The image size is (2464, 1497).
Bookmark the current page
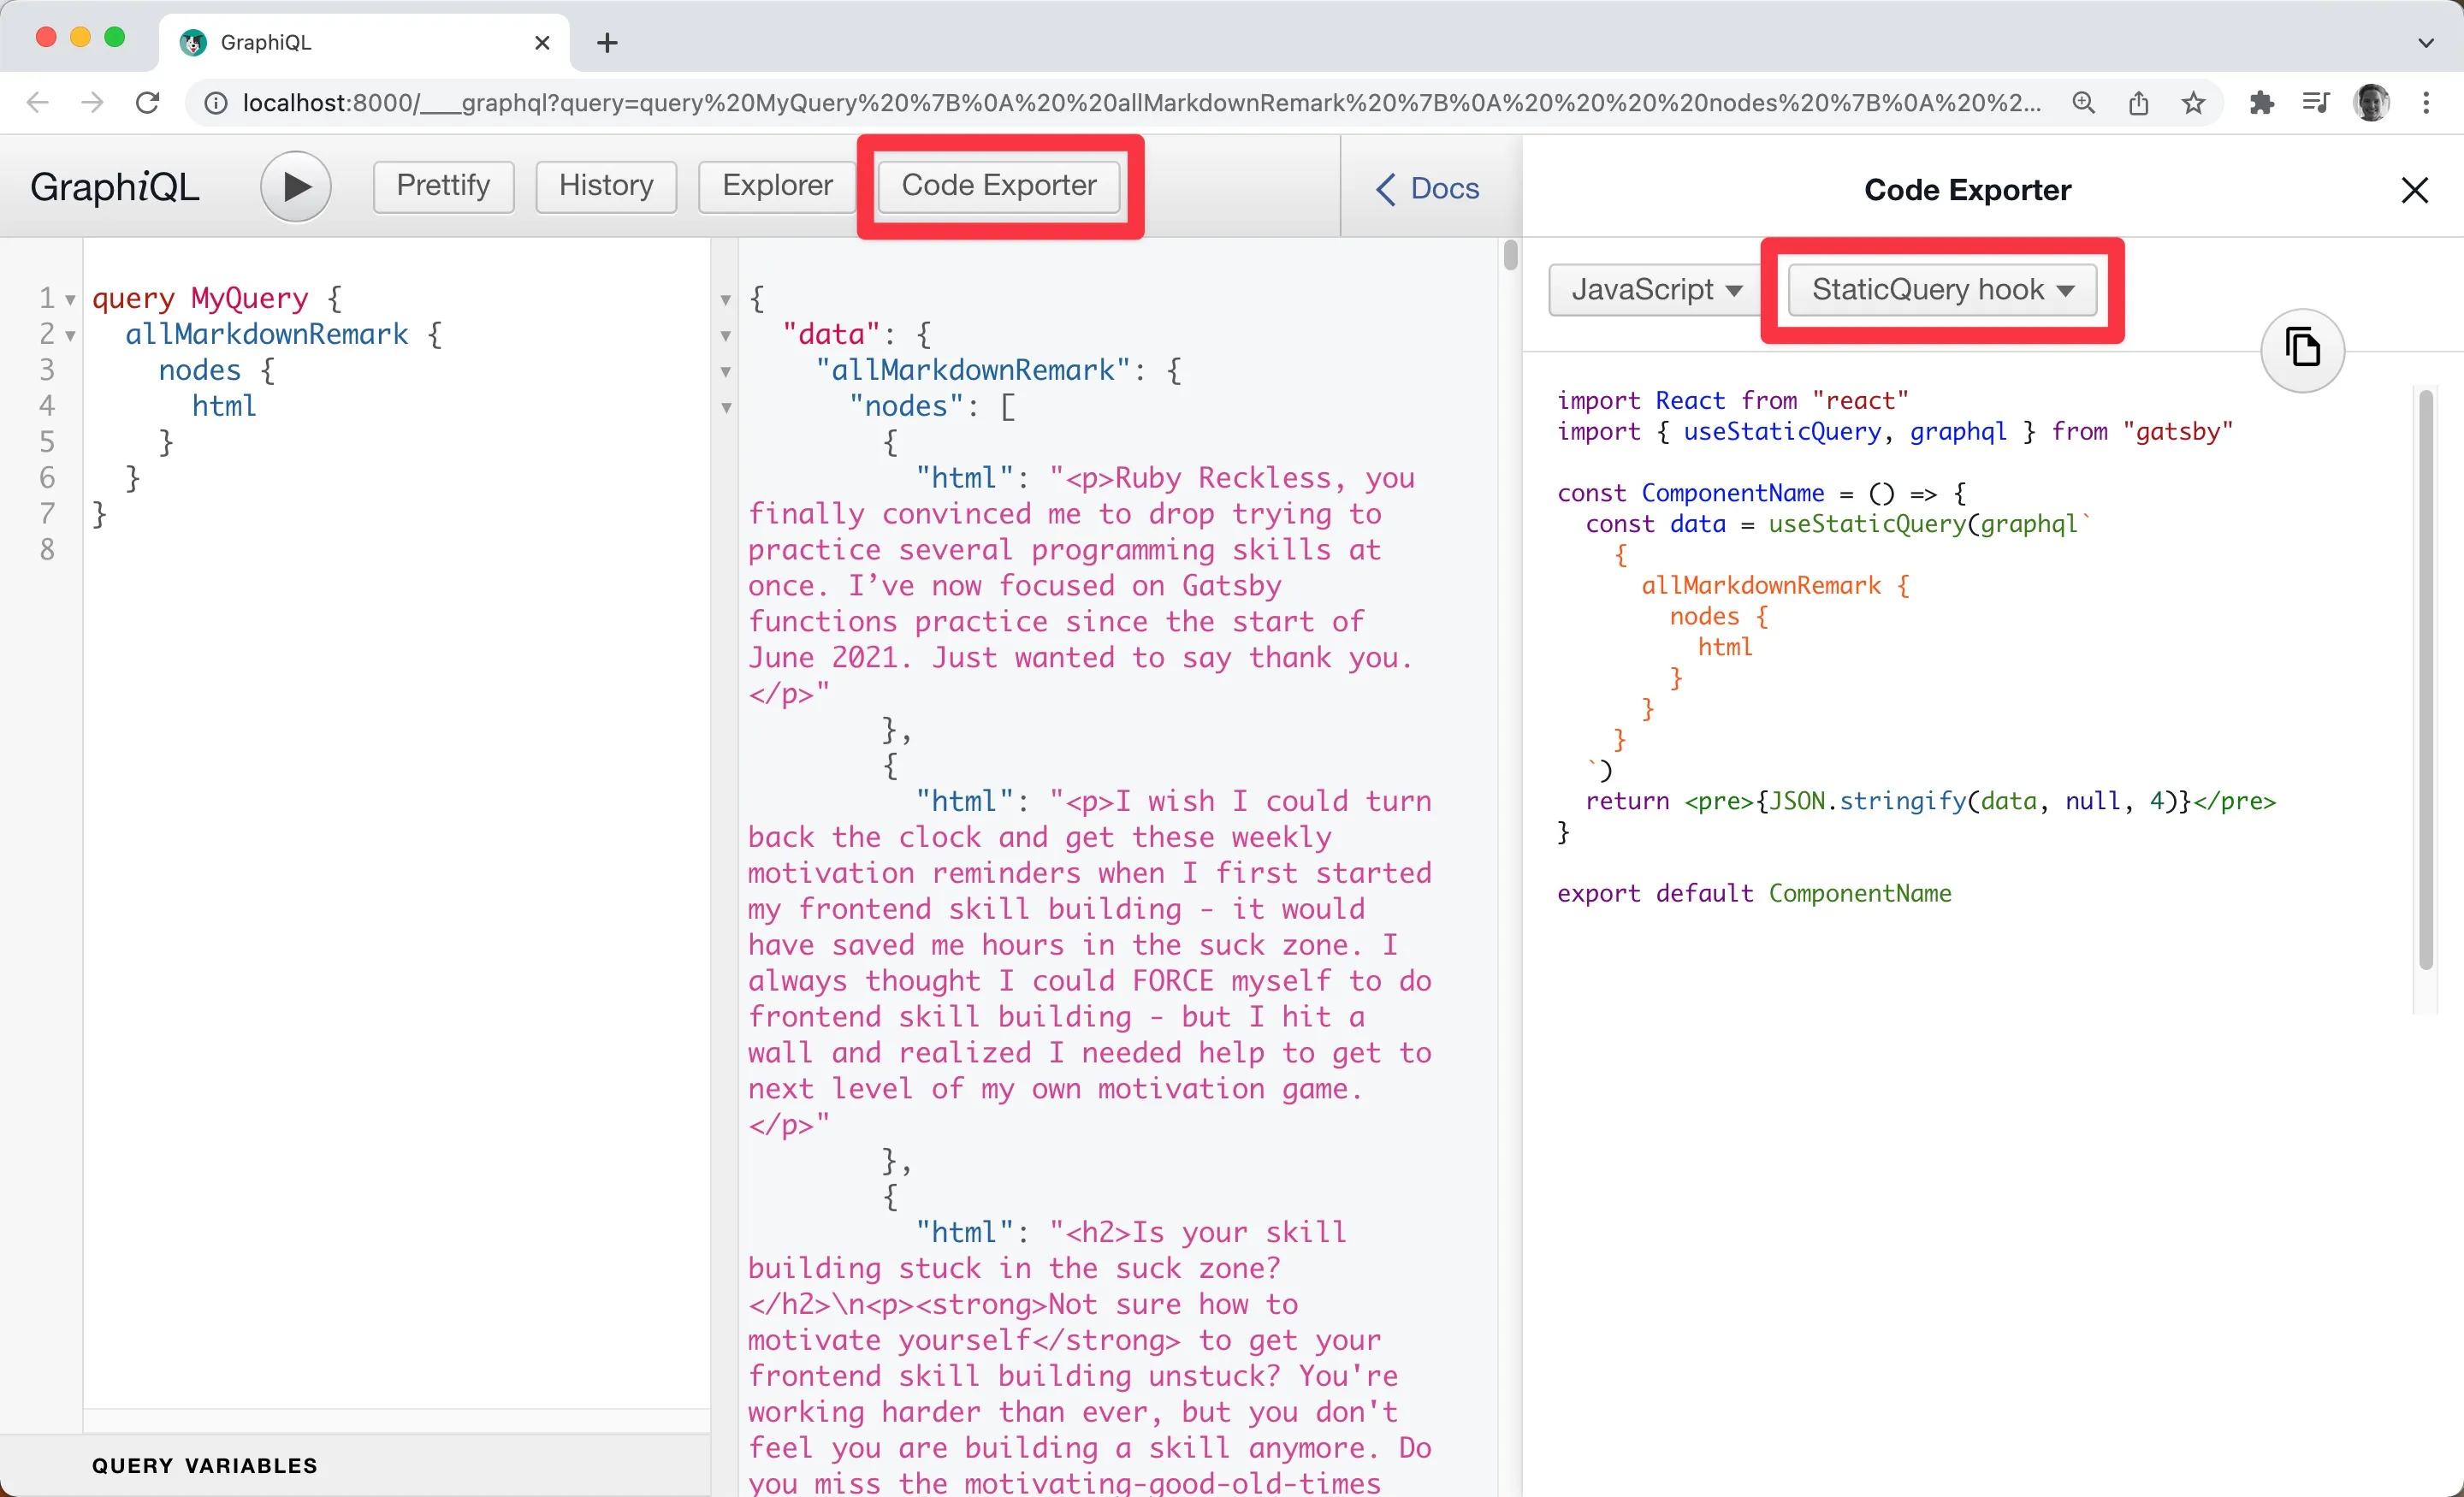[x=2192, y=102]
